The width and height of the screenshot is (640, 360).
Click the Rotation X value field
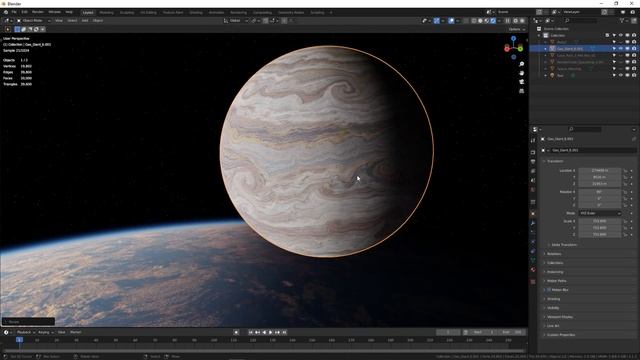pos(600,192)
